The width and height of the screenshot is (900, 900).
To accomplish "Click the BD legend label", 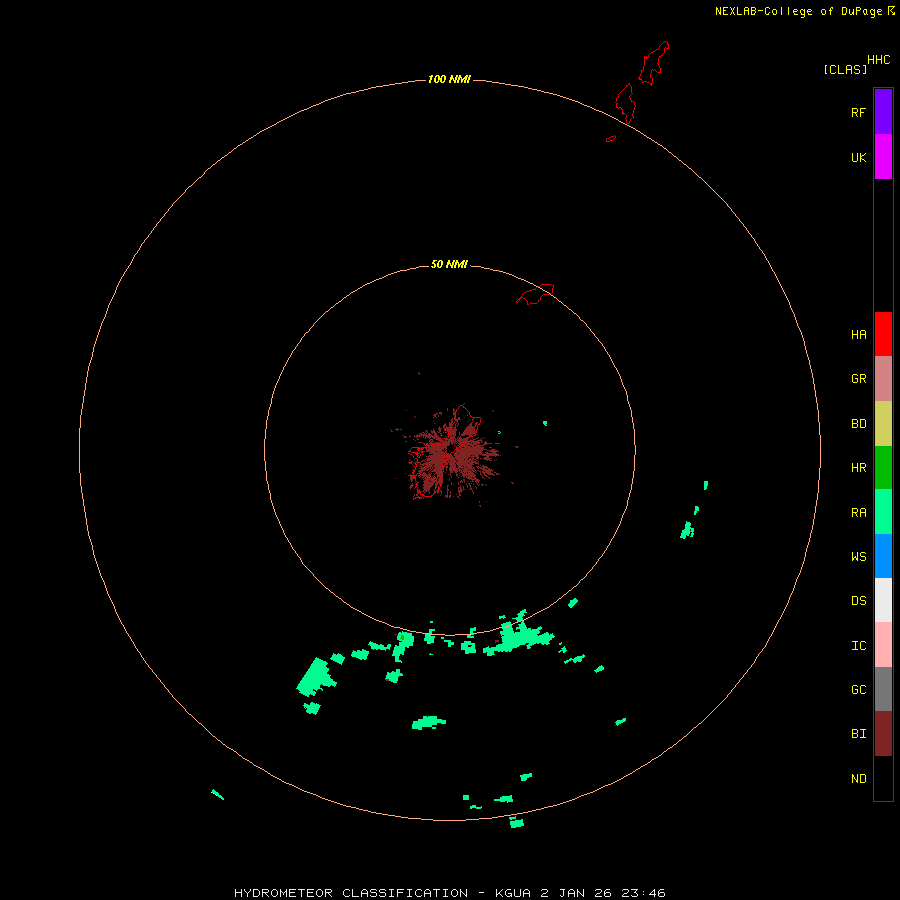I will click(858, 424).
